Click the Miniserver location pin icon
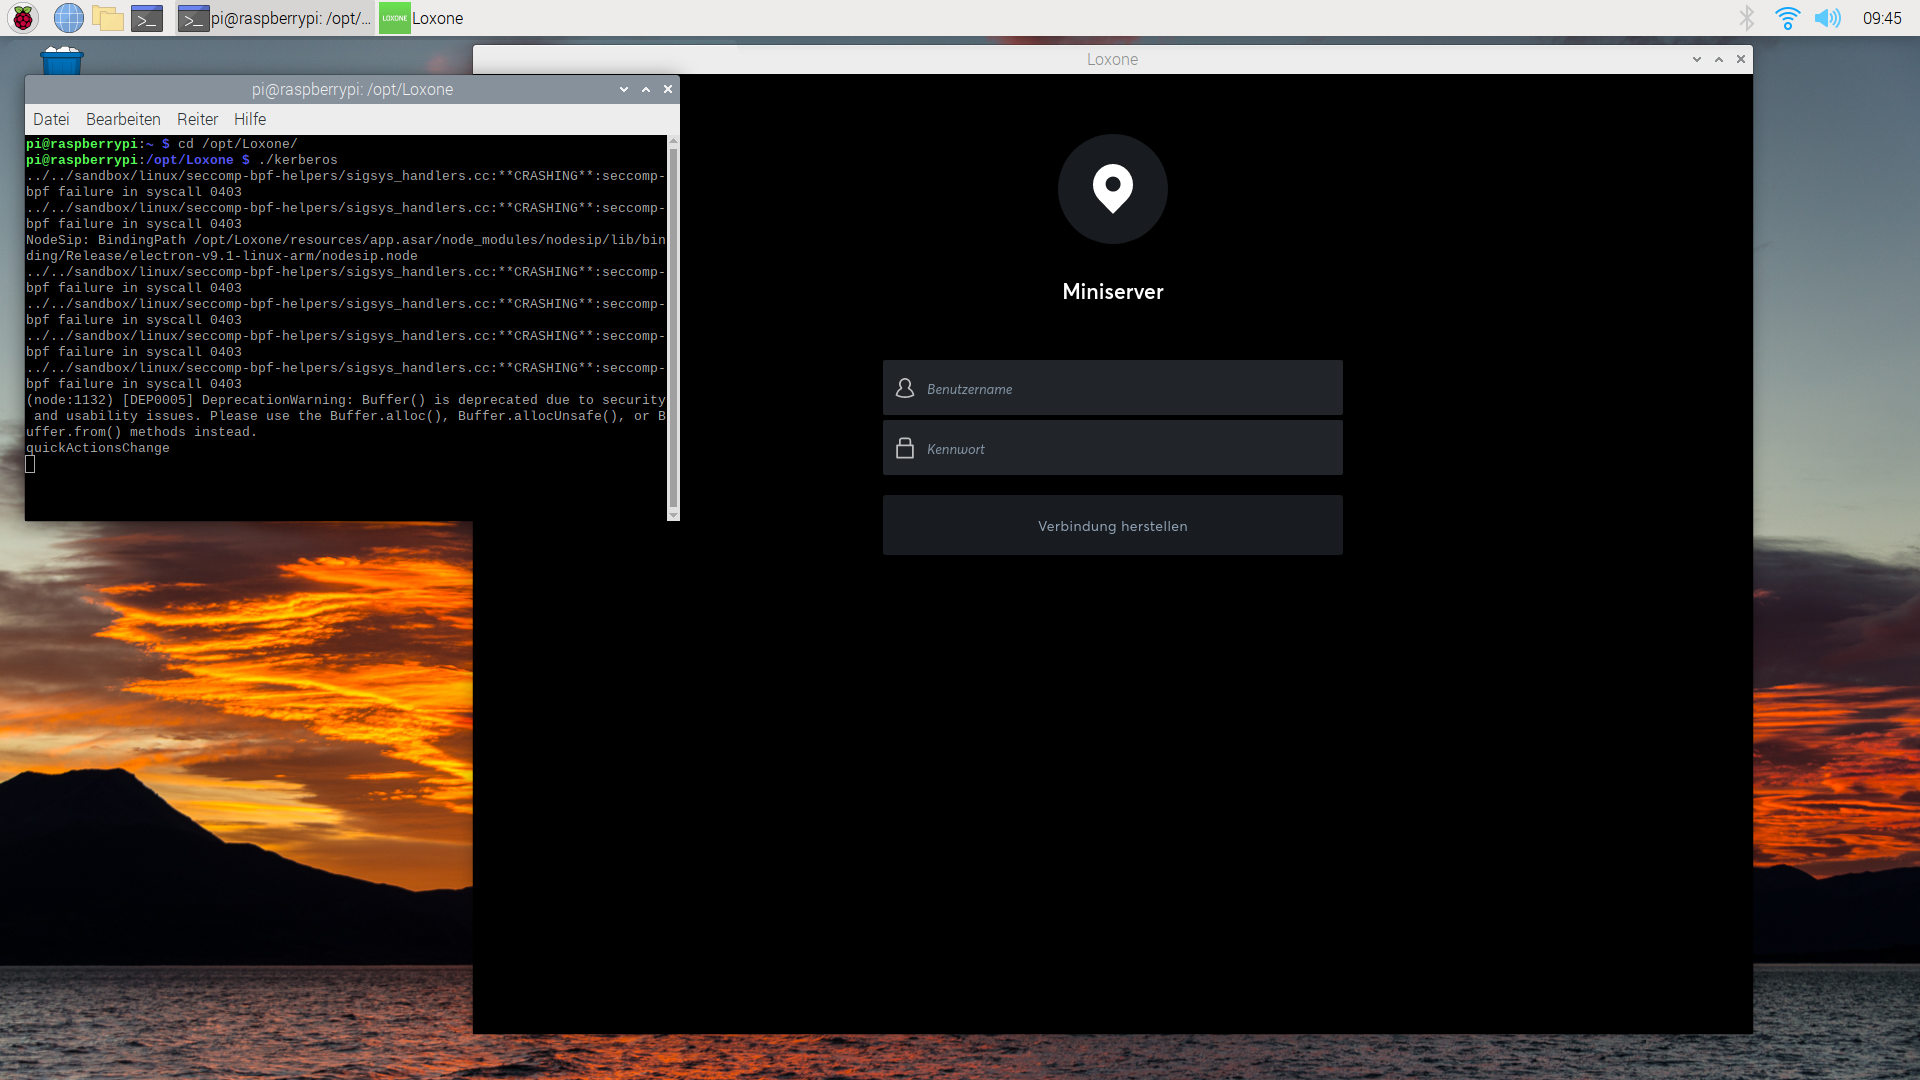This screenshot has height=1080, width=1920. [x=1112, y=189]
